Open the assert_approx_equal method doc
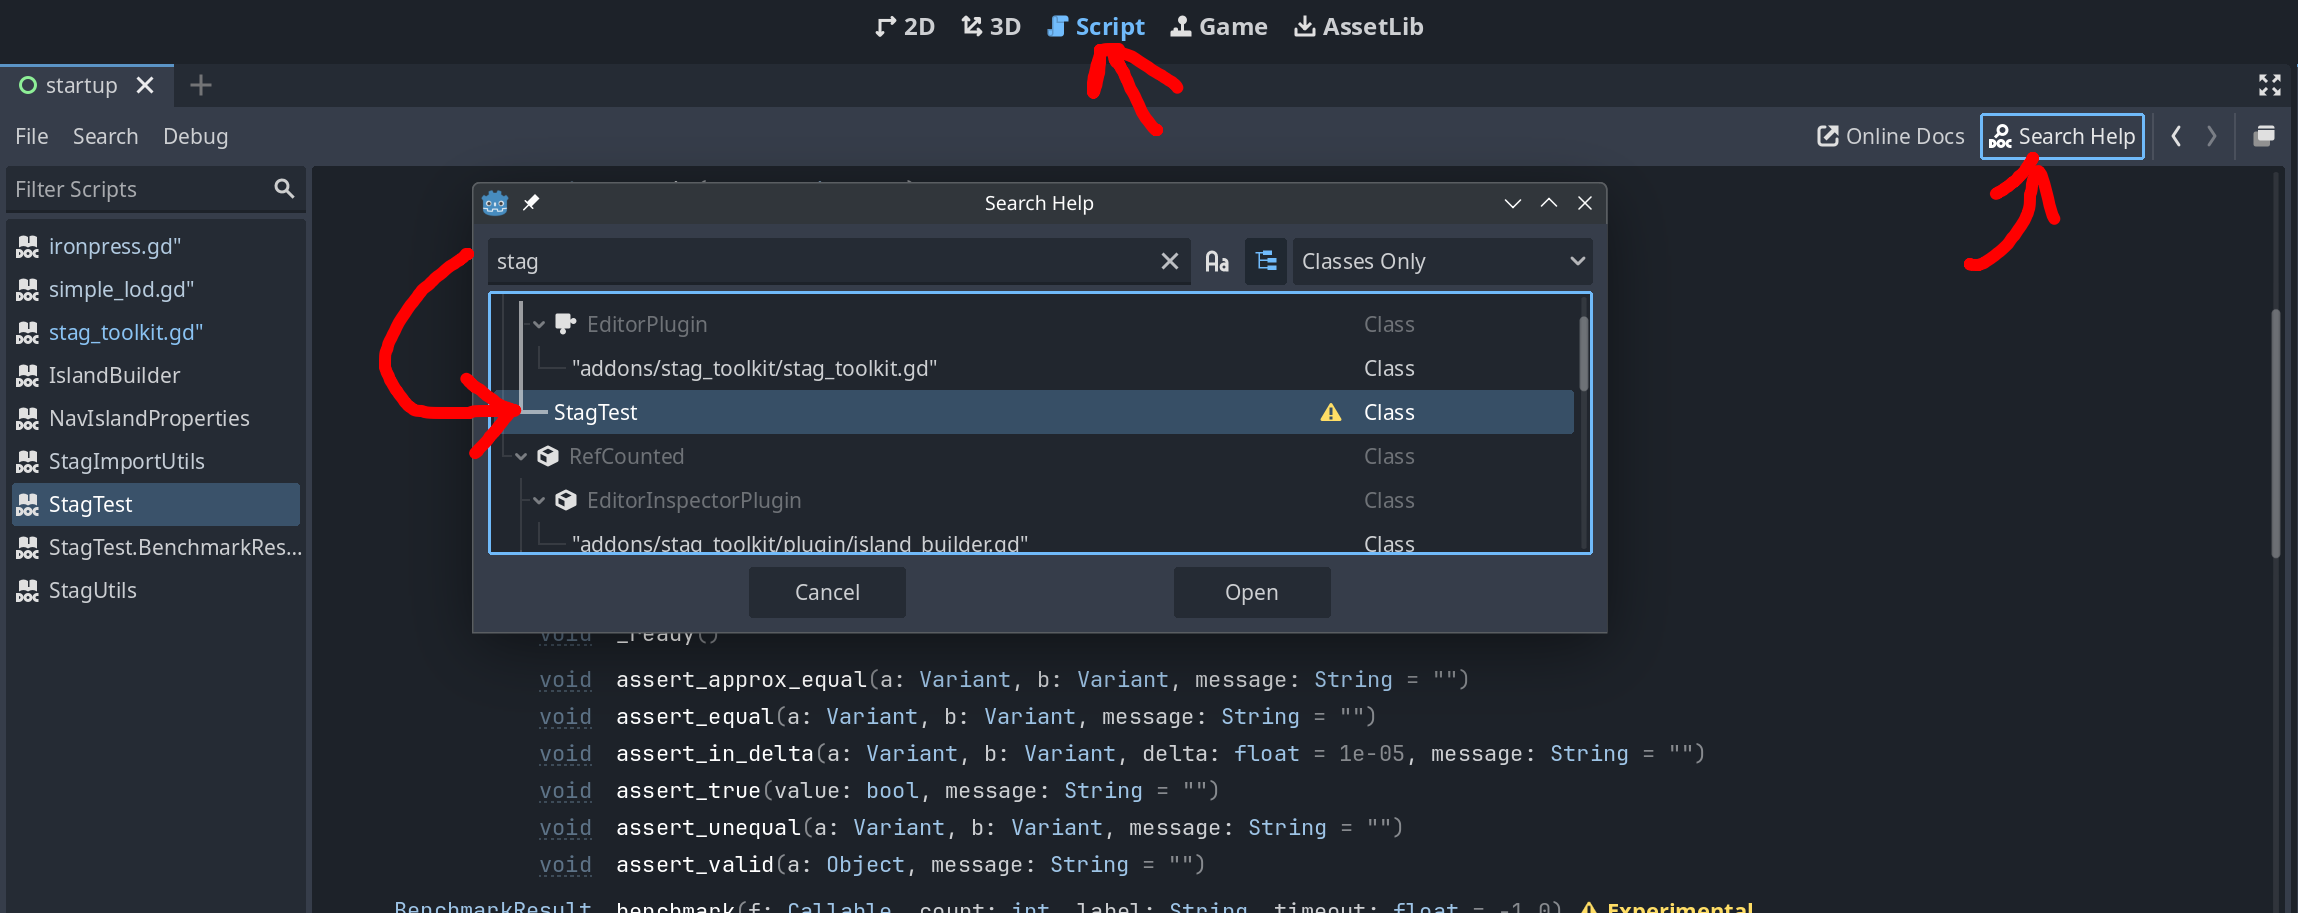This screenshot has width=2298, height=913. pyautogui.click(x=740, y=680)
